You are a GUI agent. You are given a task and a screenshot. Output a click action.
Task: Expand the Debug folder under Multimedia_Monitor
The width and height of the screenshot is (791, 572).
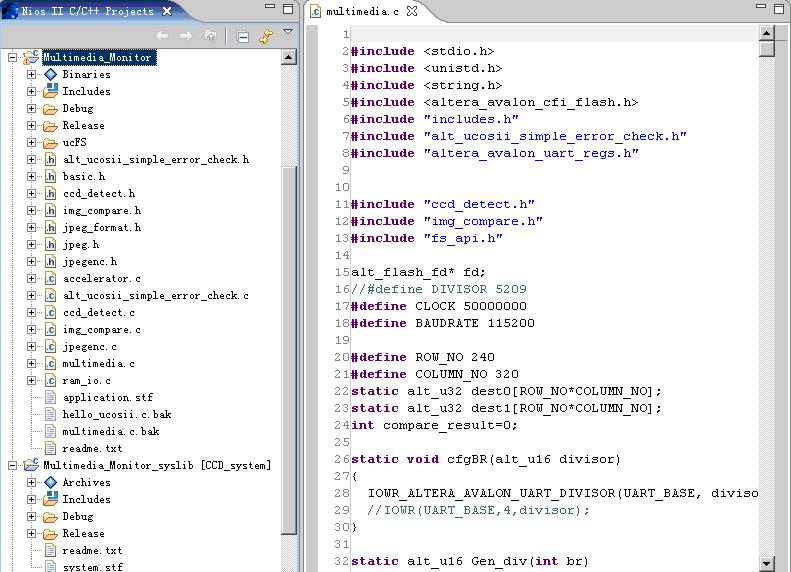[x=32, y=108]
